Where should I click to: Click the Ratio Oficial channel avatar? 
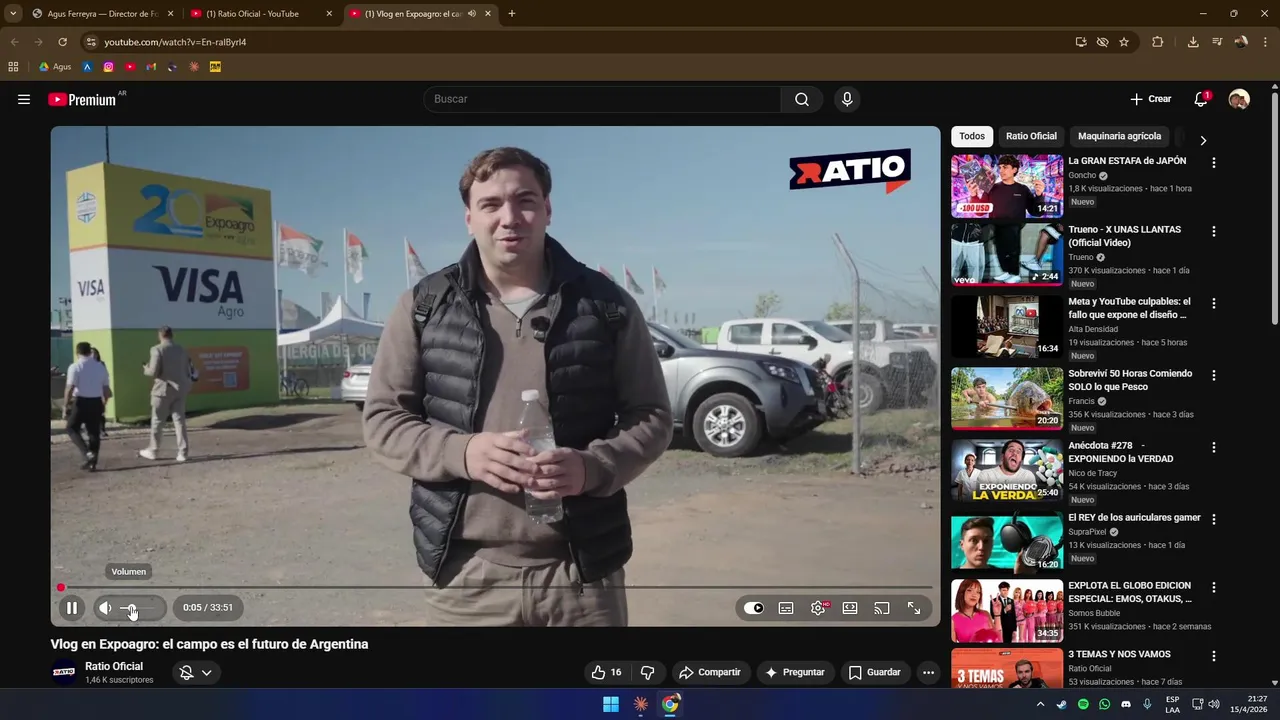tap(63, 672)
